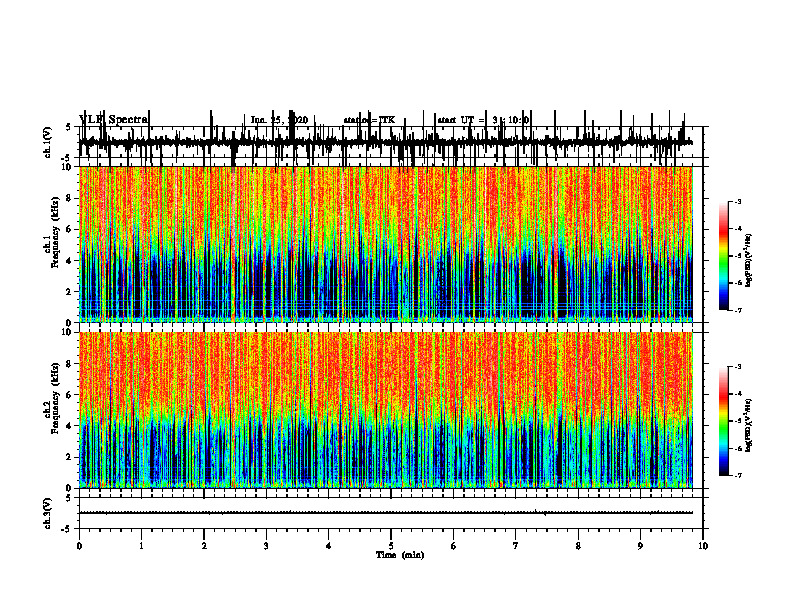Click the '-4' tick on ch.2 color bar
This screenshot has width=792, height=612.
(x=737, y=394)
